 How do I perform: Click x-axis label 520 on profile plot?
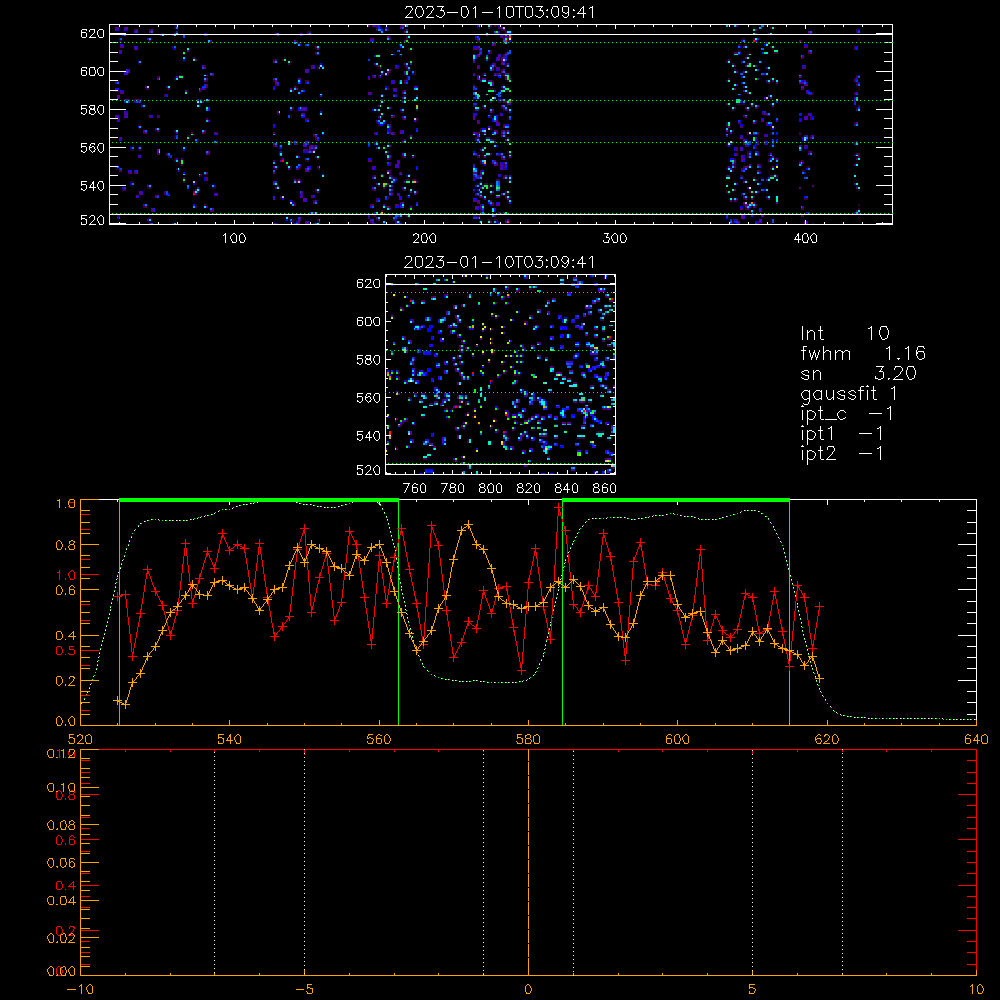[x=80, y=739]
